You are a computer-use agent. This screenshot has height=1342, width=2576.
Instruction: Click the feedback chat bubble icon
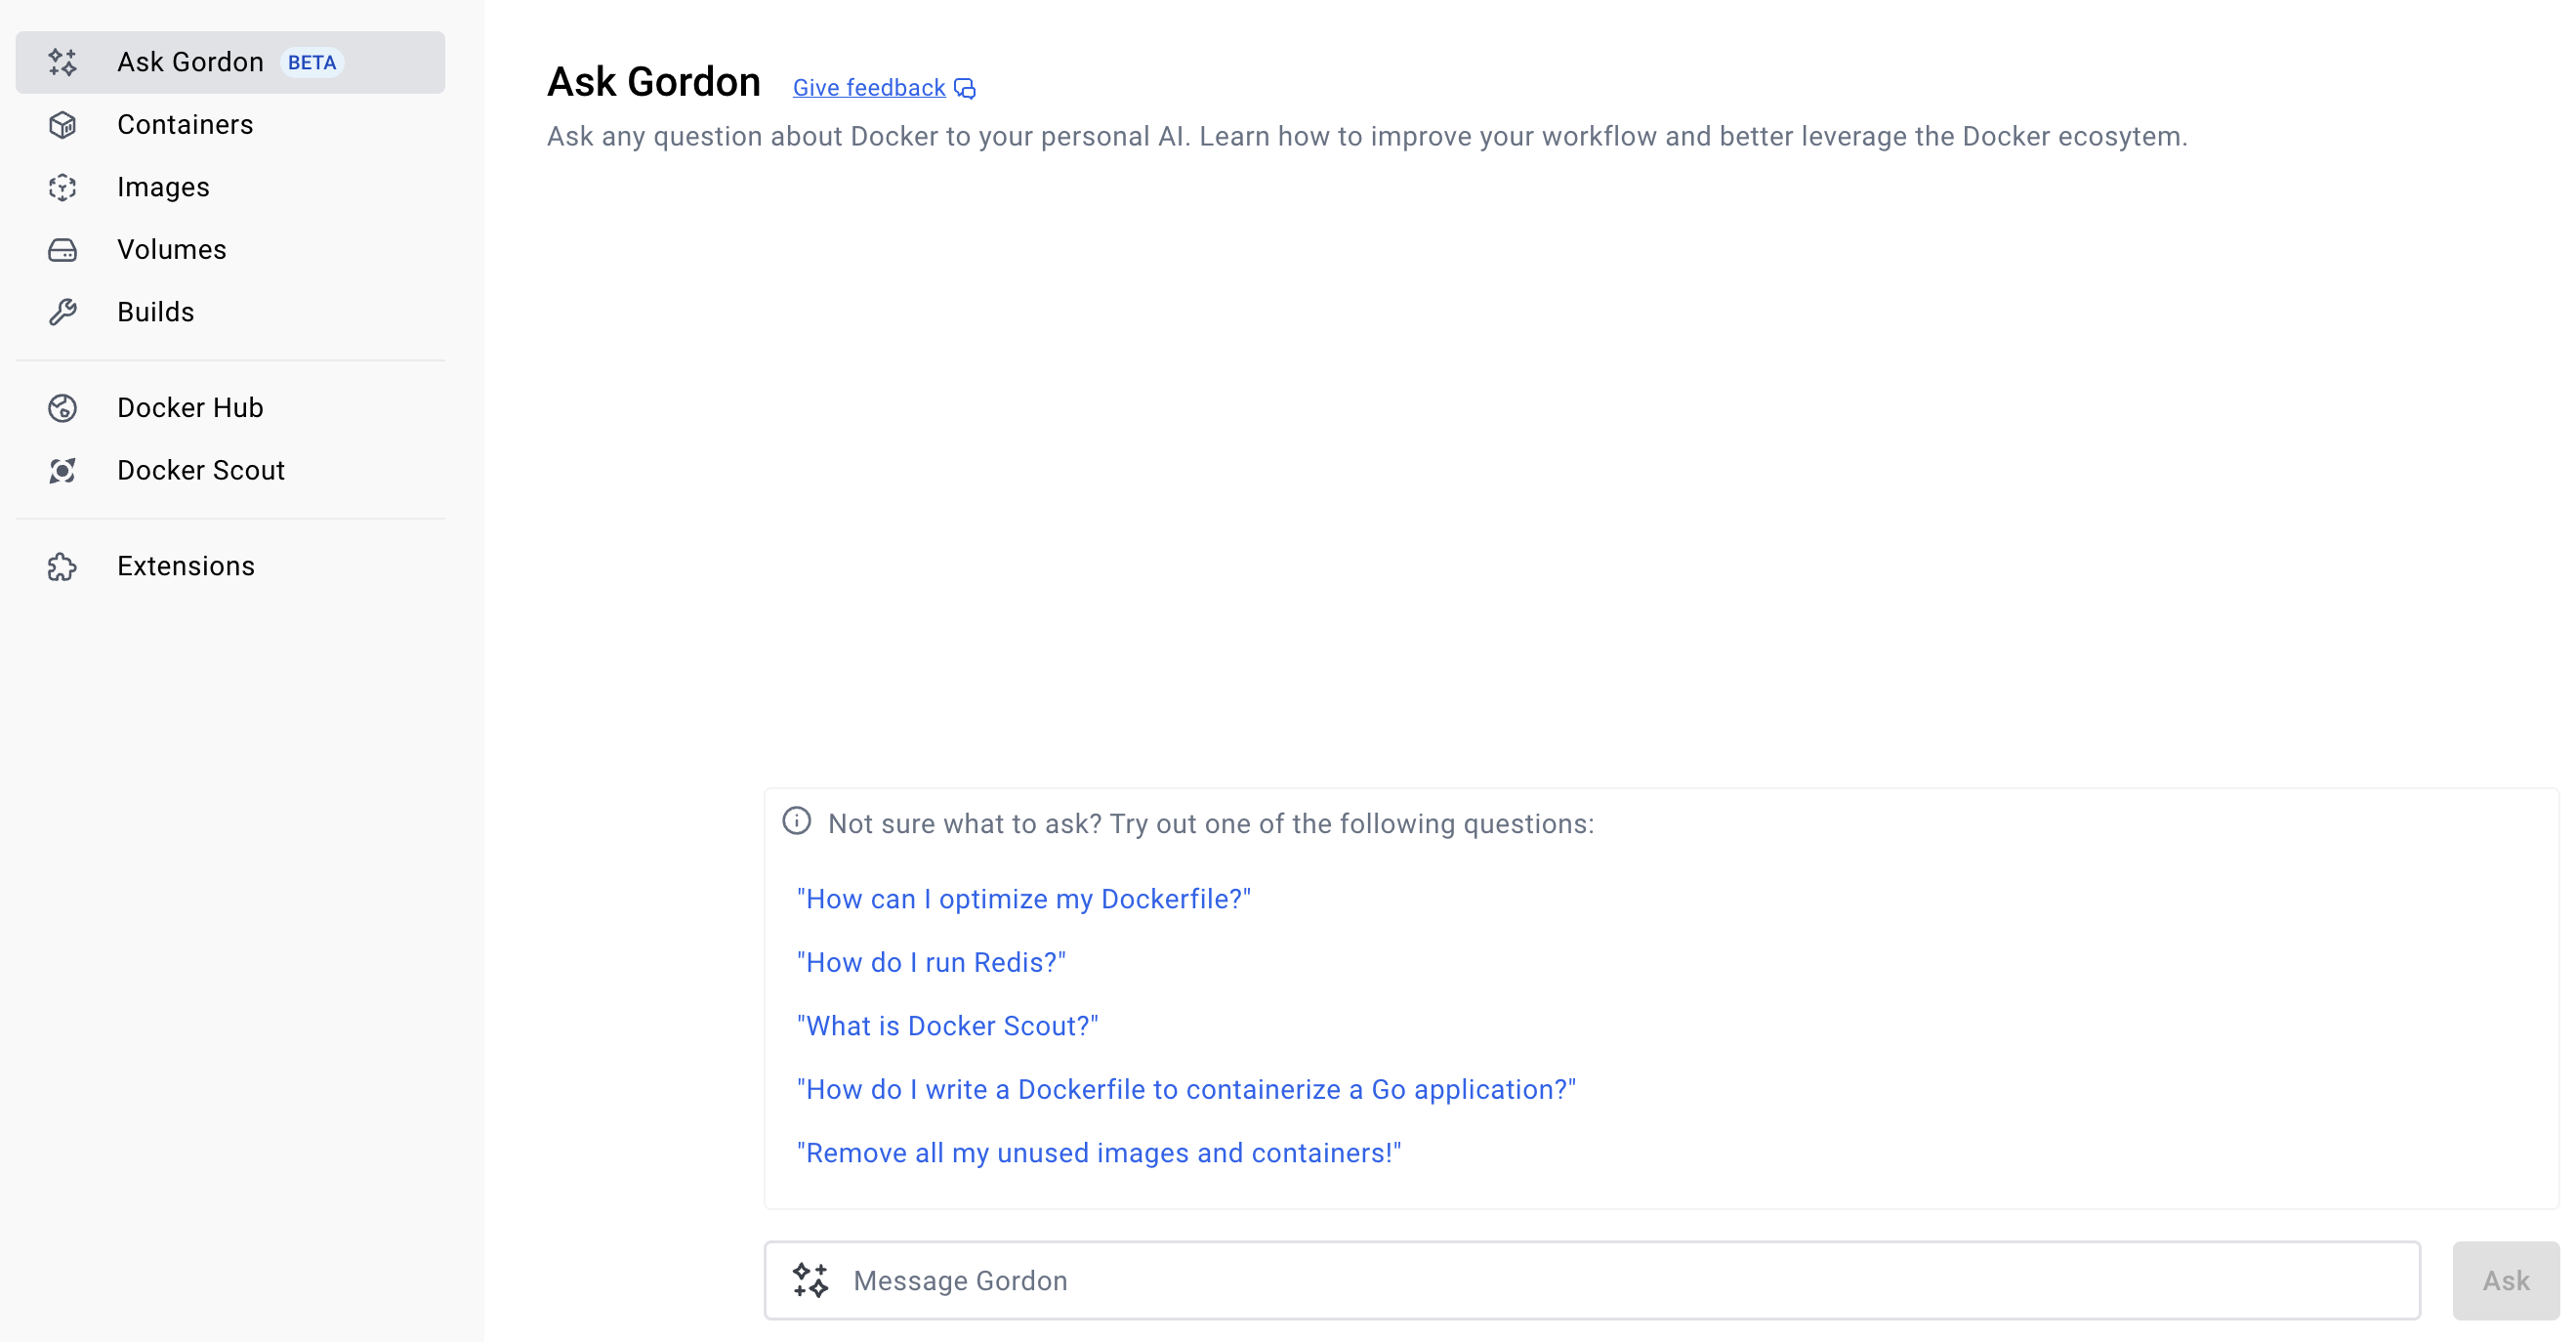pyautogui.click(x=965, y=89)
